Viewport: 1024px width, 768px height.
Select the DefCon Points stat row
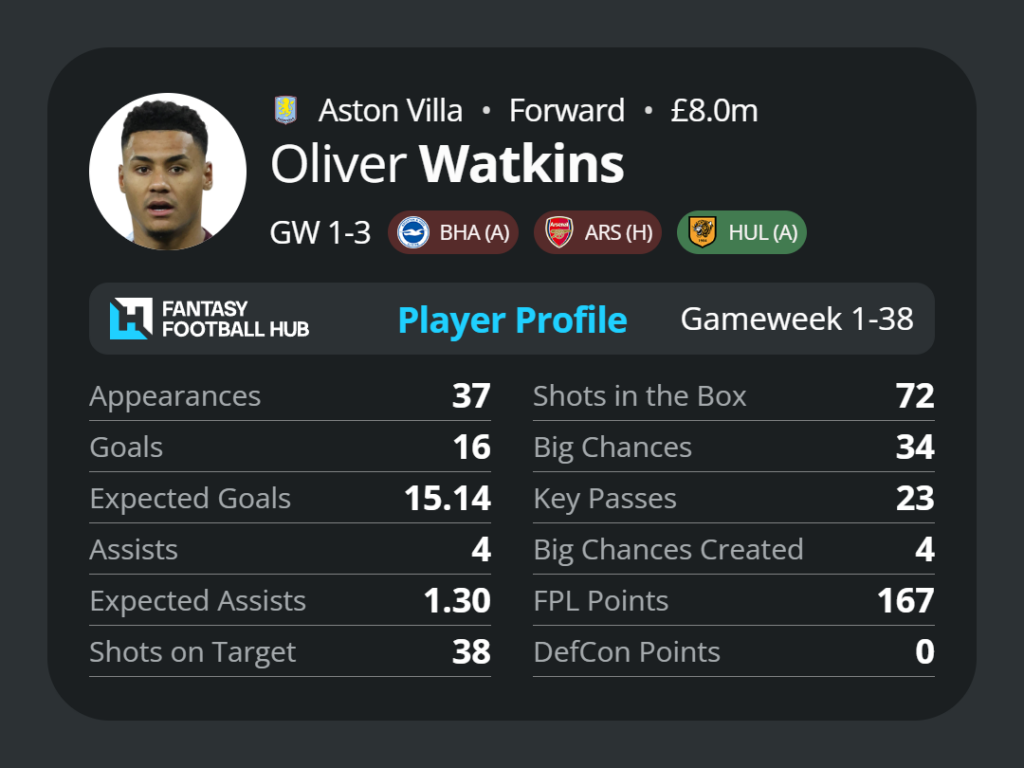pyautogui.click(x=734, y=652)
